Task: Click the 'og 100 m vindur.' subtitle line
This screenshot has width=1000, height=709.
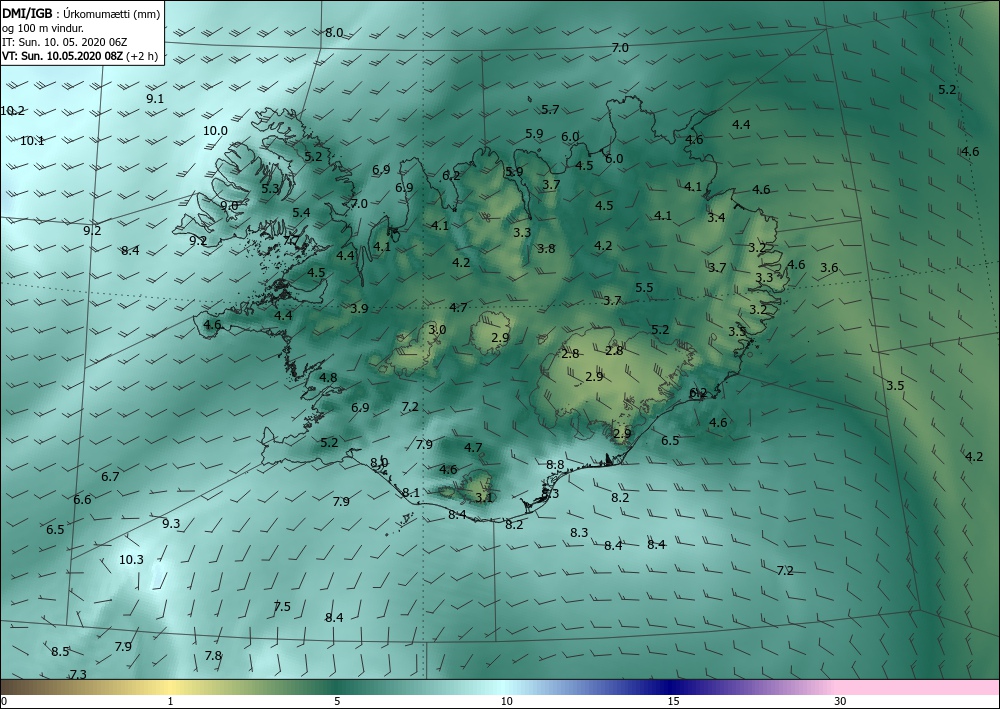Action: click(43, 27)
